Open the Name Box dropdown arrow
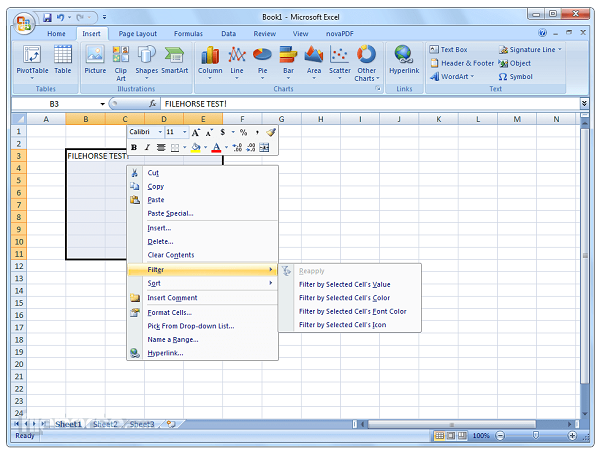Image resolution: width=600 pixels, height=454 pixels. pos(103,104)
